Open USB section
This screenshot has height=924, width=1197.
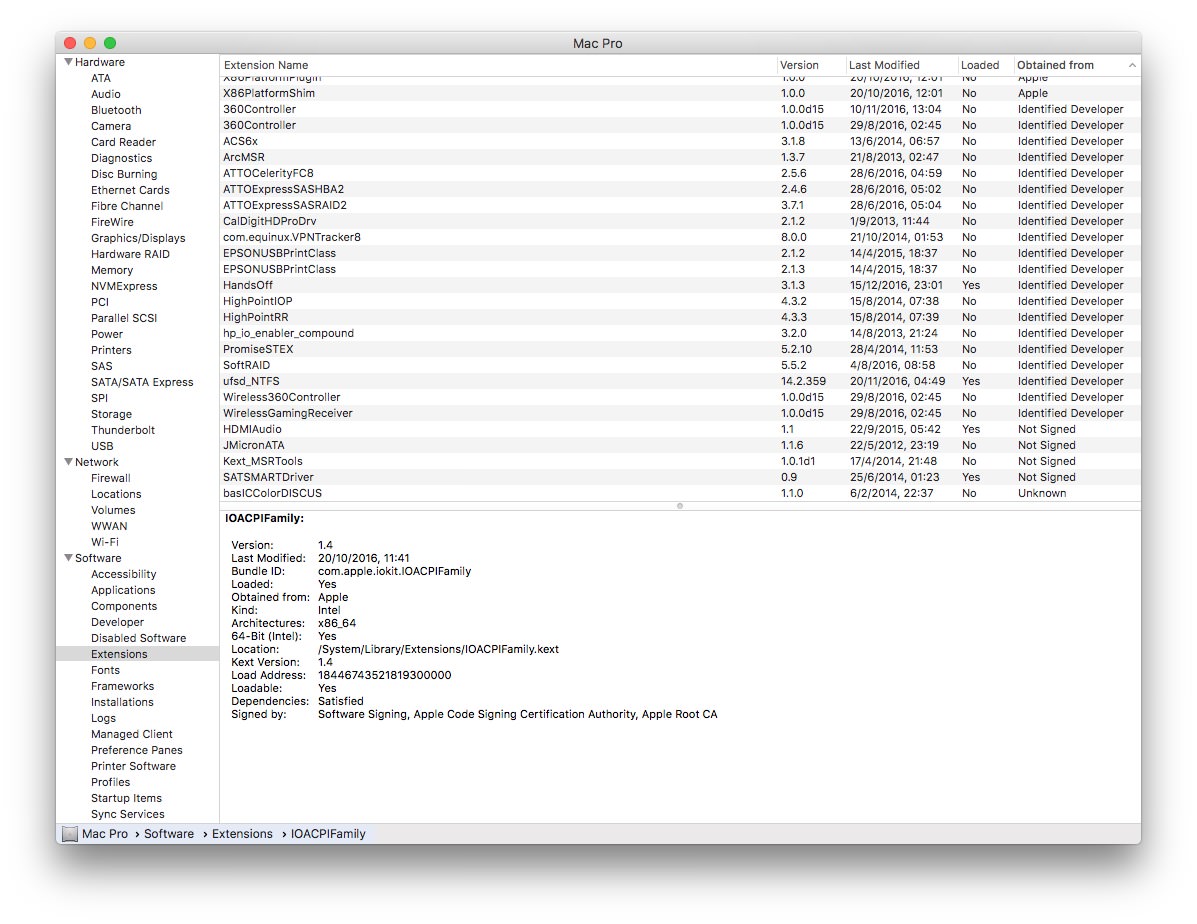coord(102,447)
